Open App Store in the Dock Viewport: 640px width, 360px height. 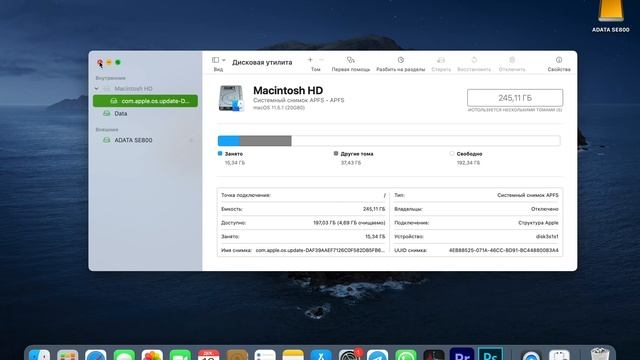[321, 355]
